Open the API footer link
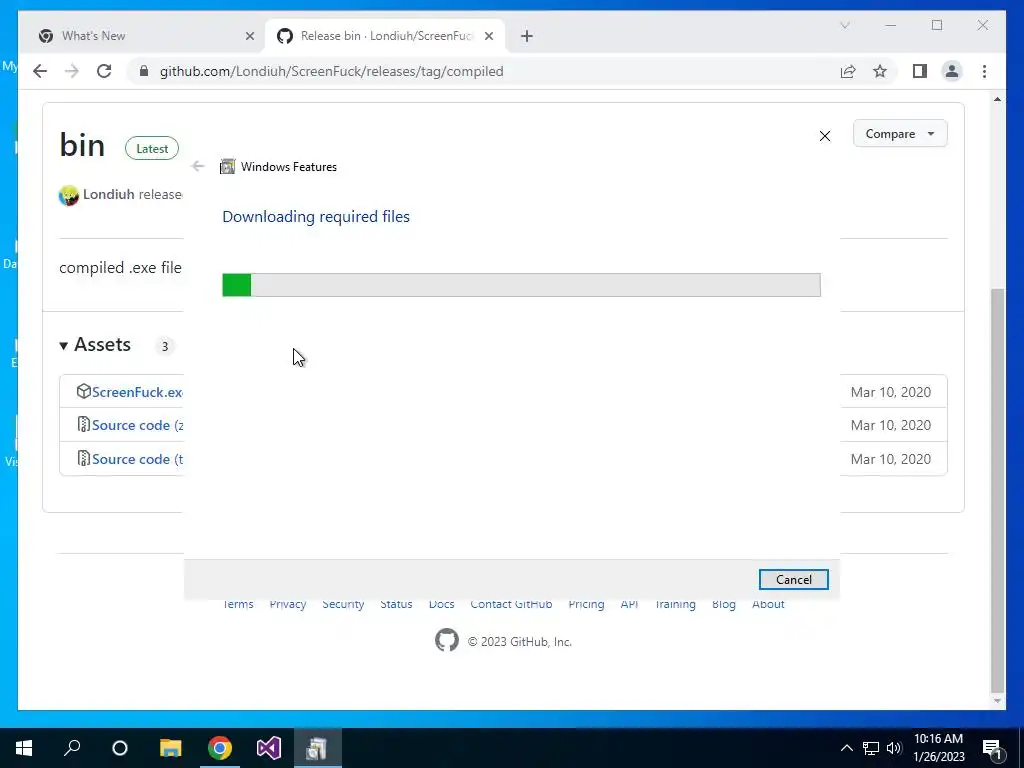This screenshot has width=1024, height=768. (x=630, y=605)
